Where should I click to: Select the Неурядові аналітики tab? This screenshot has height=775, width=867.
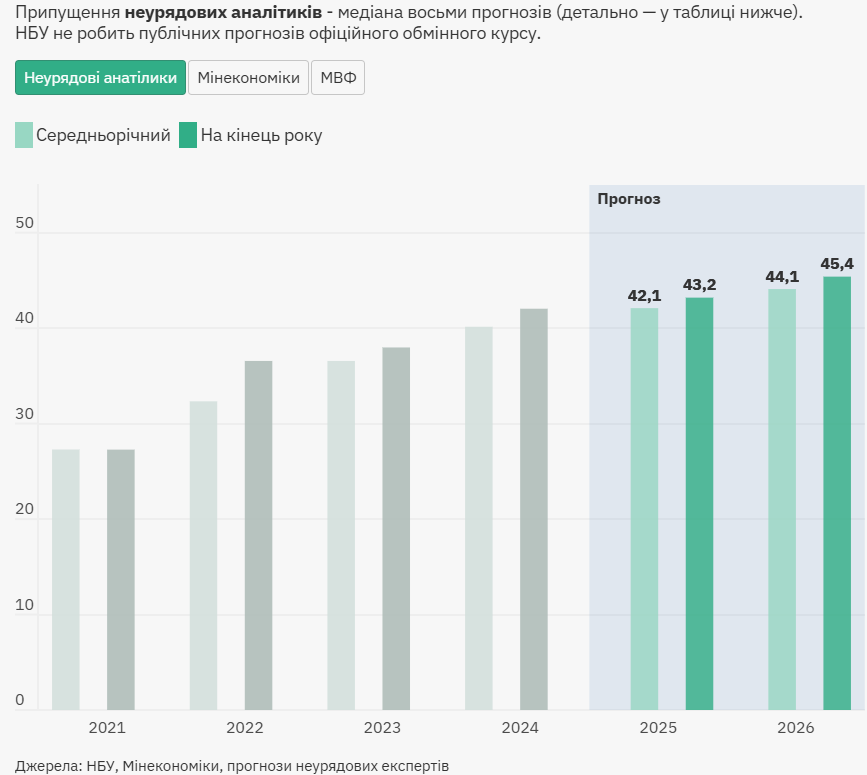(100, 78)
